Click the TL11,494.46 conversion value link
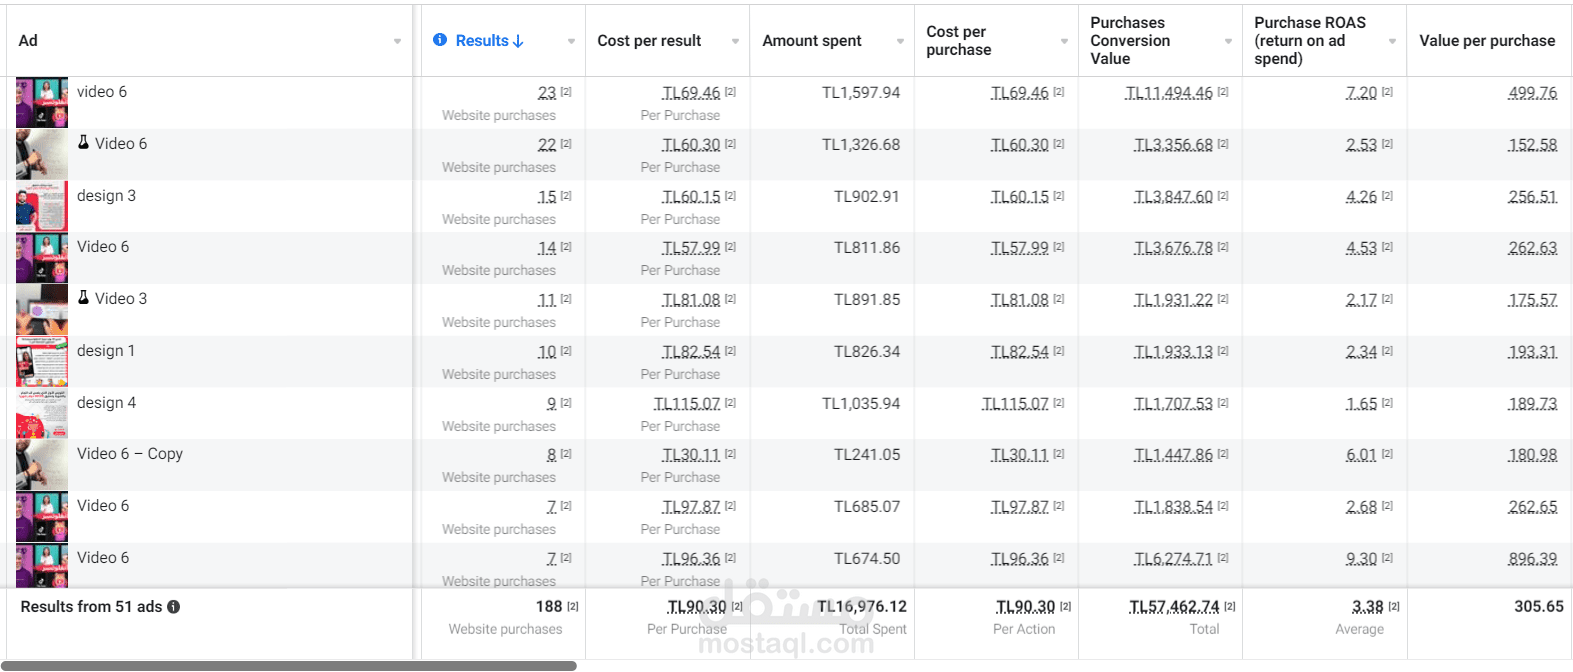This screenshot has width=1573, height=672. point(1169,93)
